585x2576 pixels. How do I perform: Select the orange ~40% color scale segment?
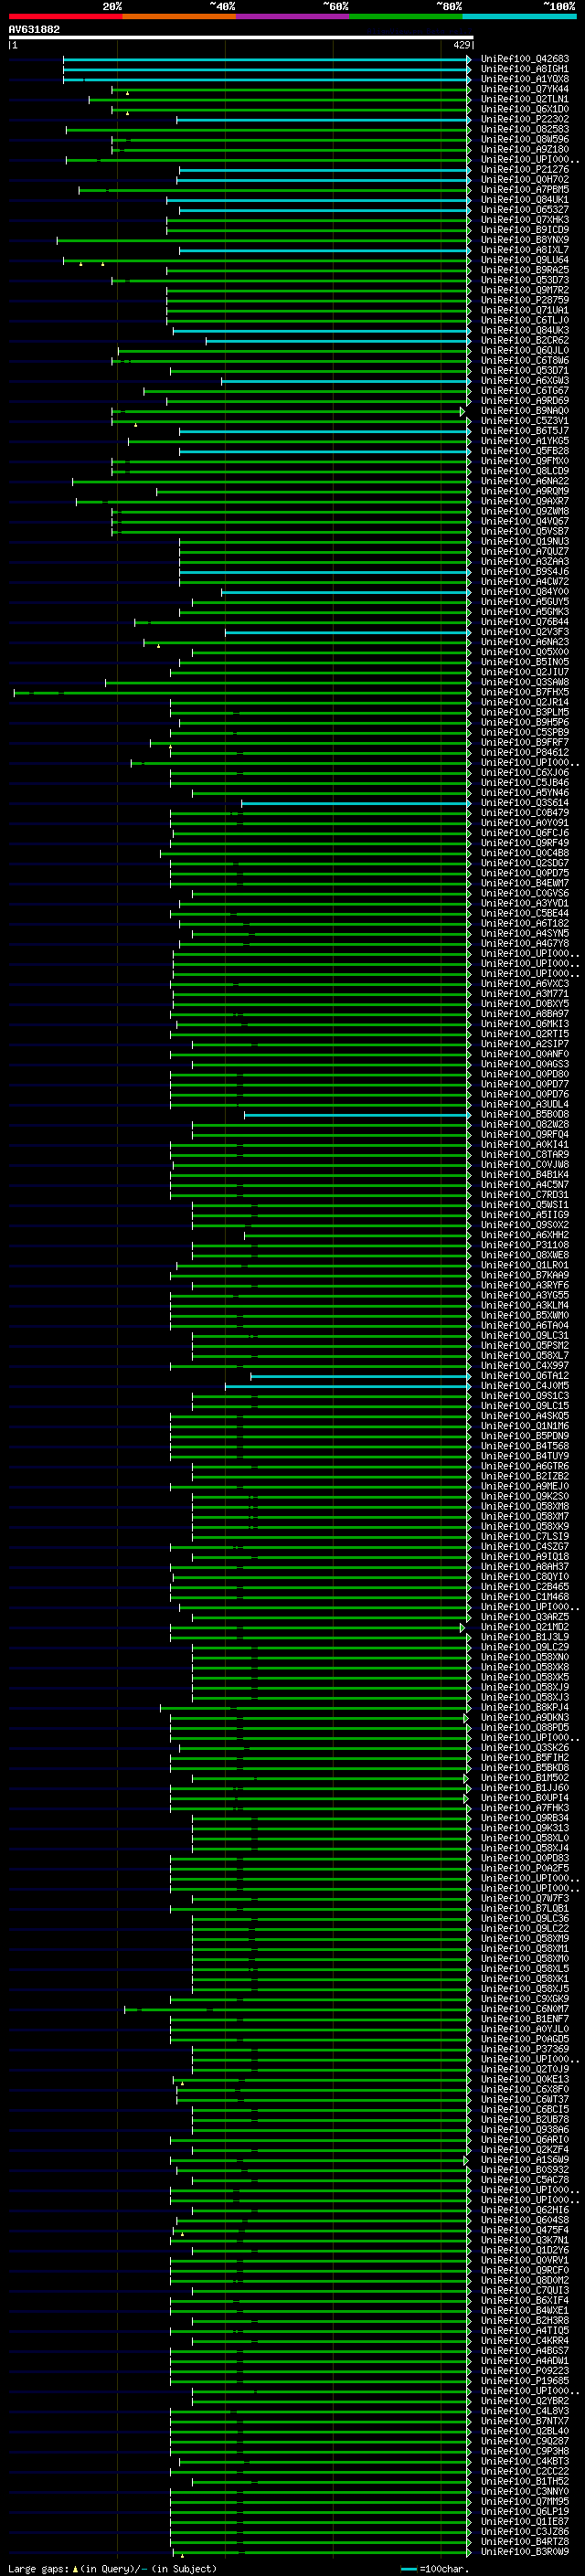pyautogui.click(x=179, y=16)
